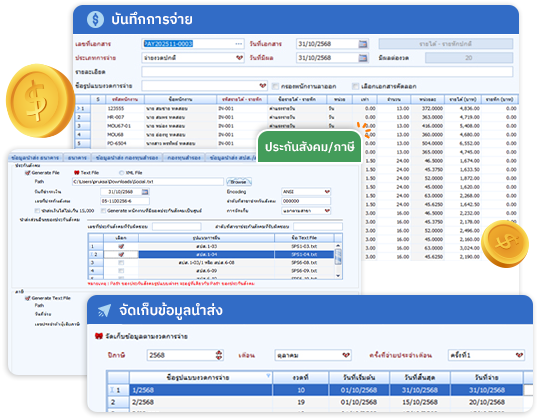Click the field showing 20 in payment form

[469, 58]
